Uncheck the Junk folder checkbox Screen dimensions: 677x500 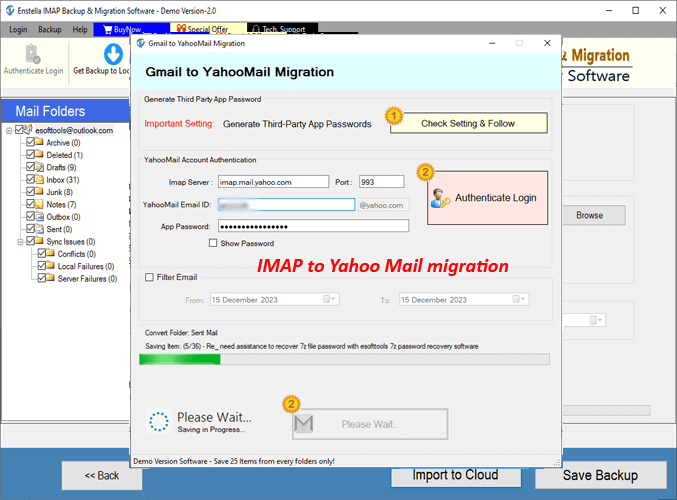[x=30, y=191]
